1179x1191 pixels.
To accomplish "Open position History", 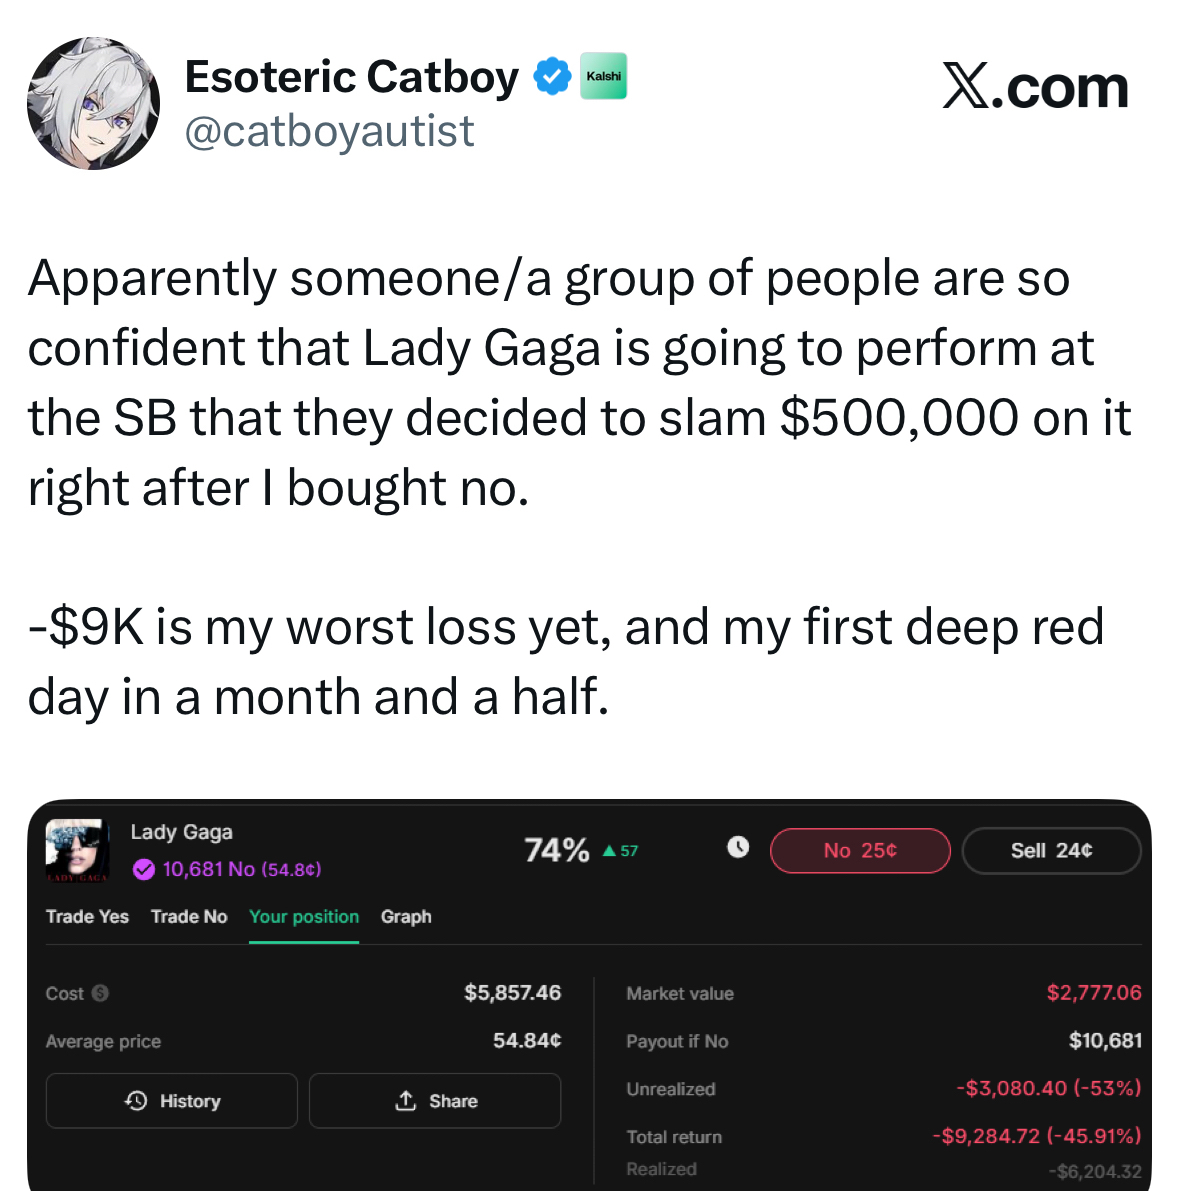I will [x=172, y=1101].
